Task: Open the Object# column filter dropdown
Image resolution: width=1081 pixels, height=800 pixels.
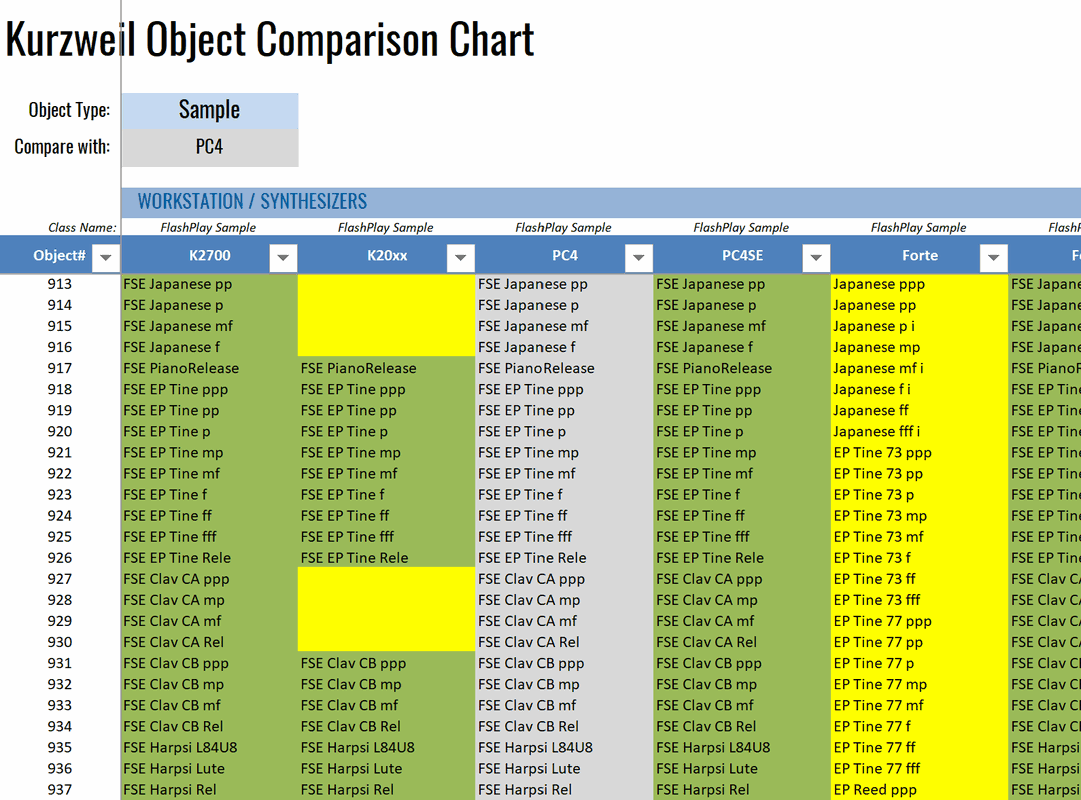Action: 105,257
